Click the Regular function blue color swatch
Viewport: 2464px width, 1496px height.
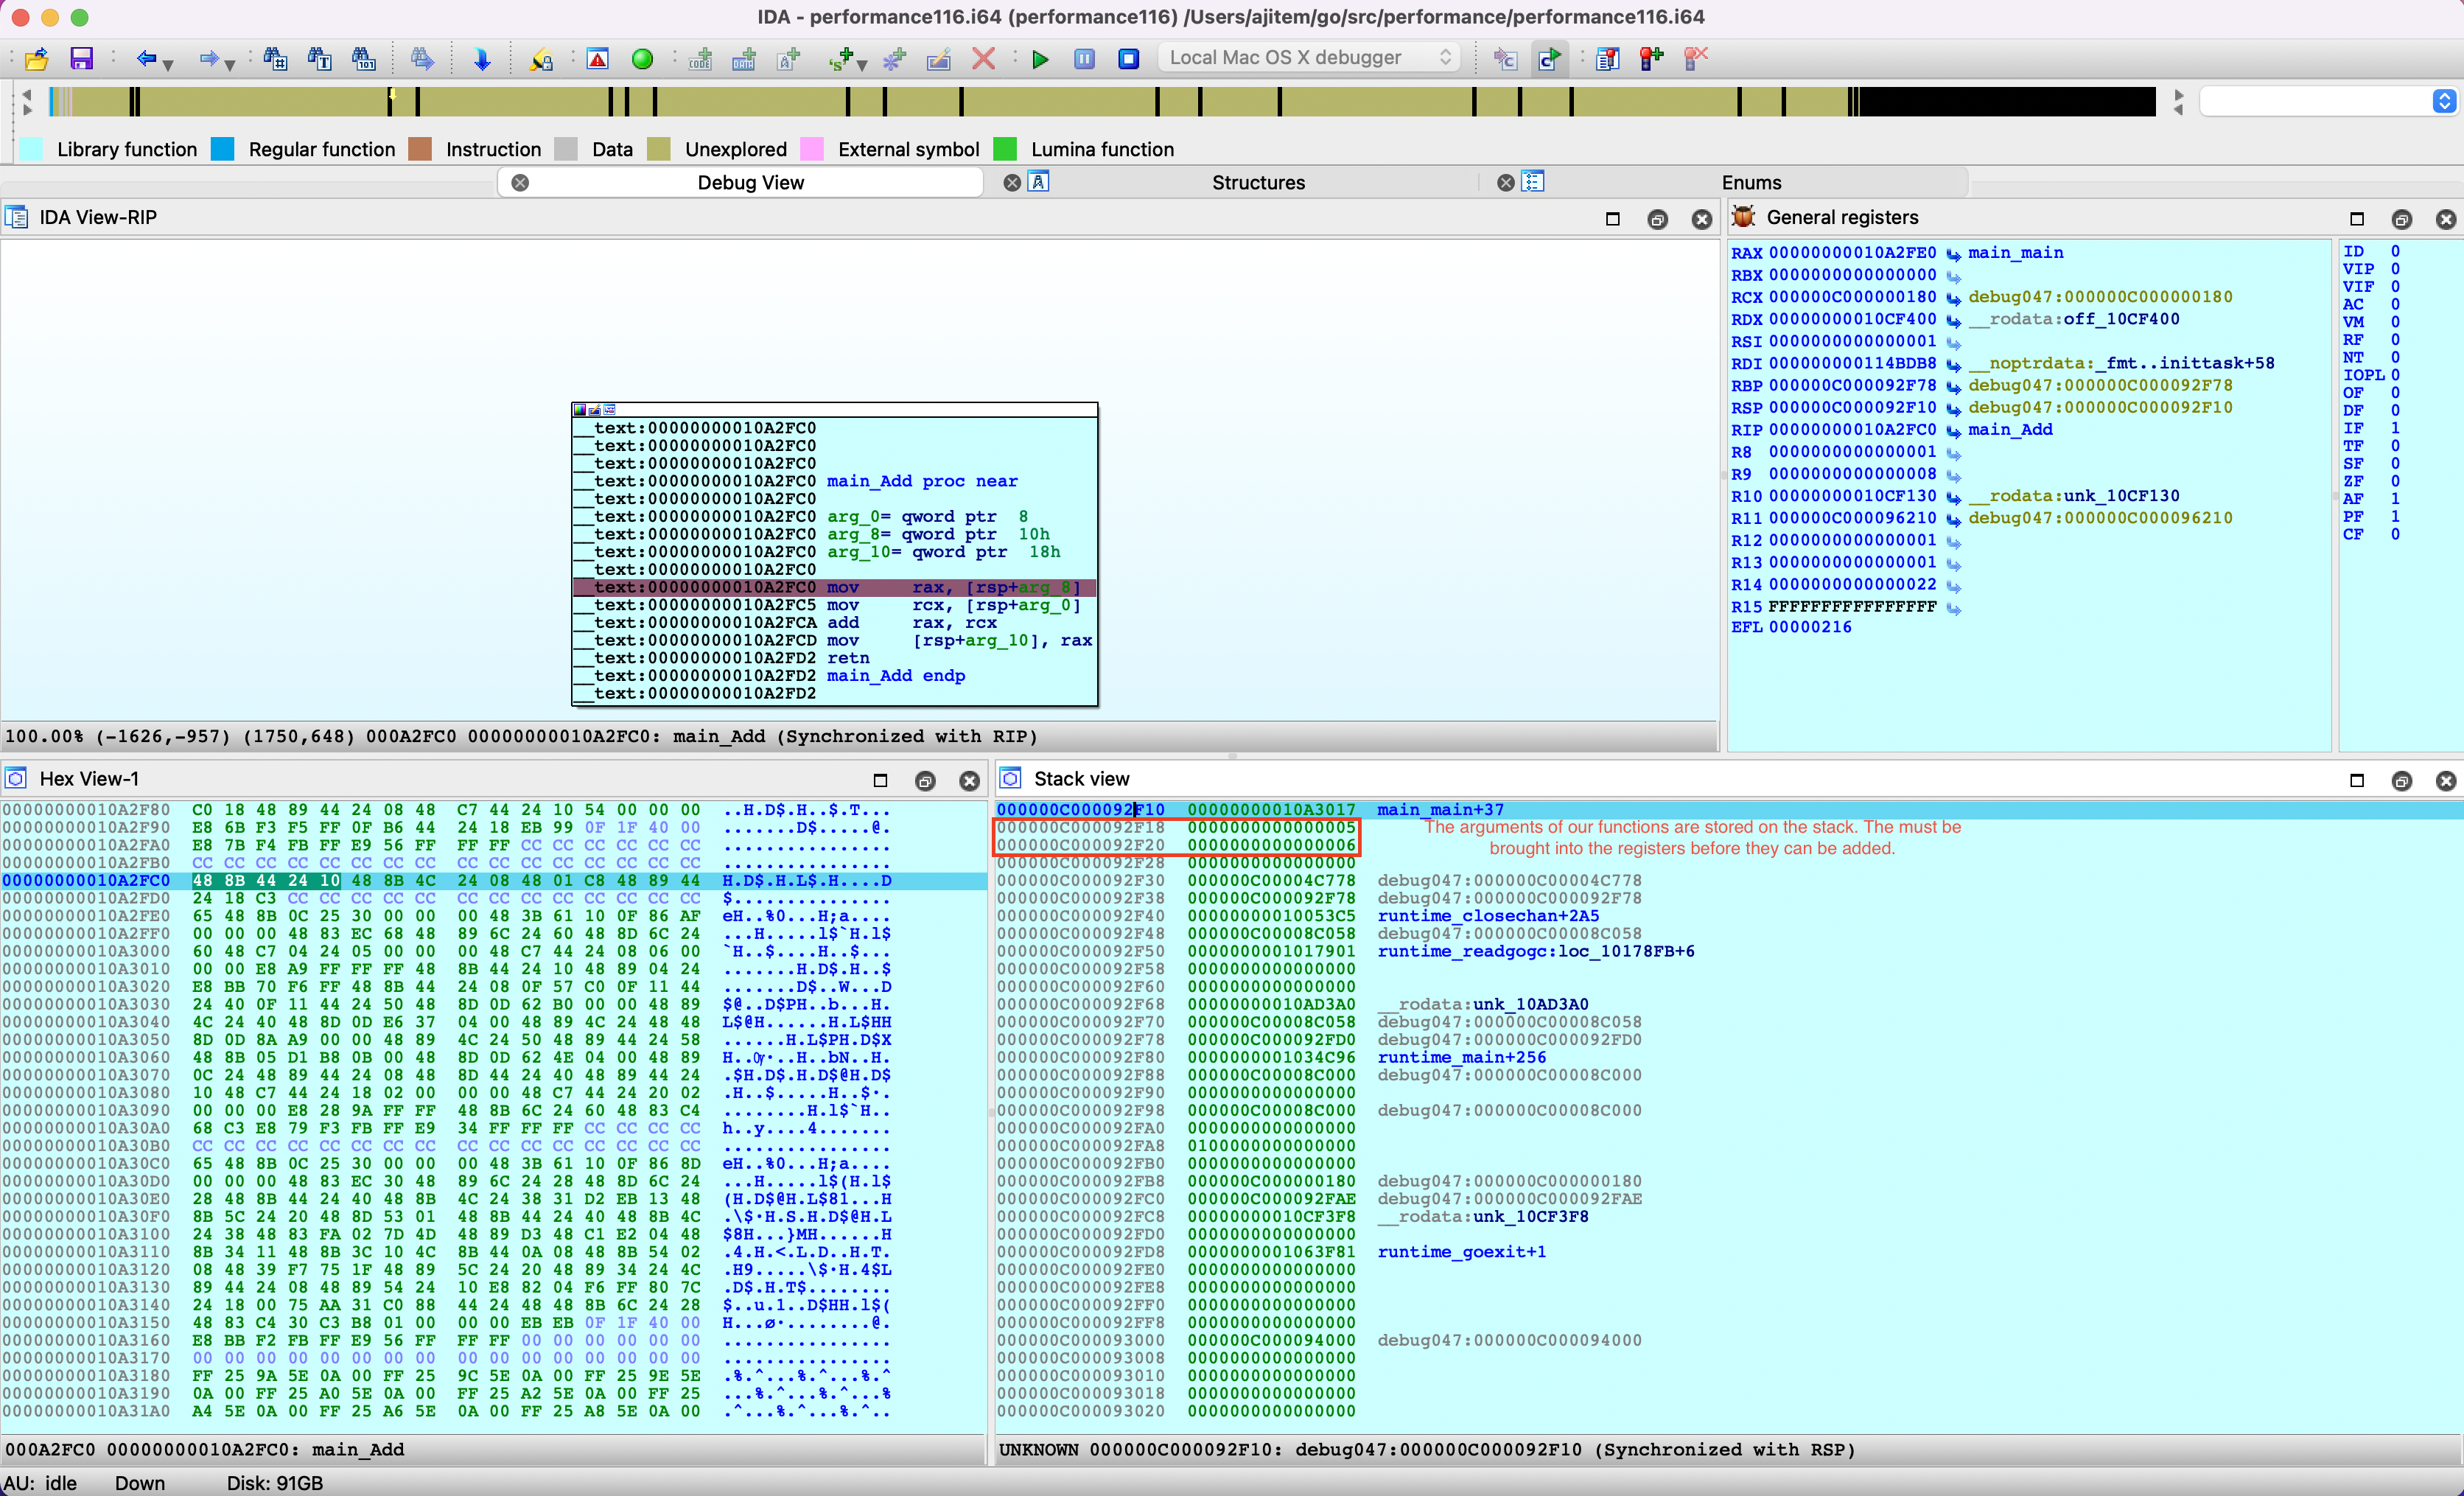coord(222,149)
